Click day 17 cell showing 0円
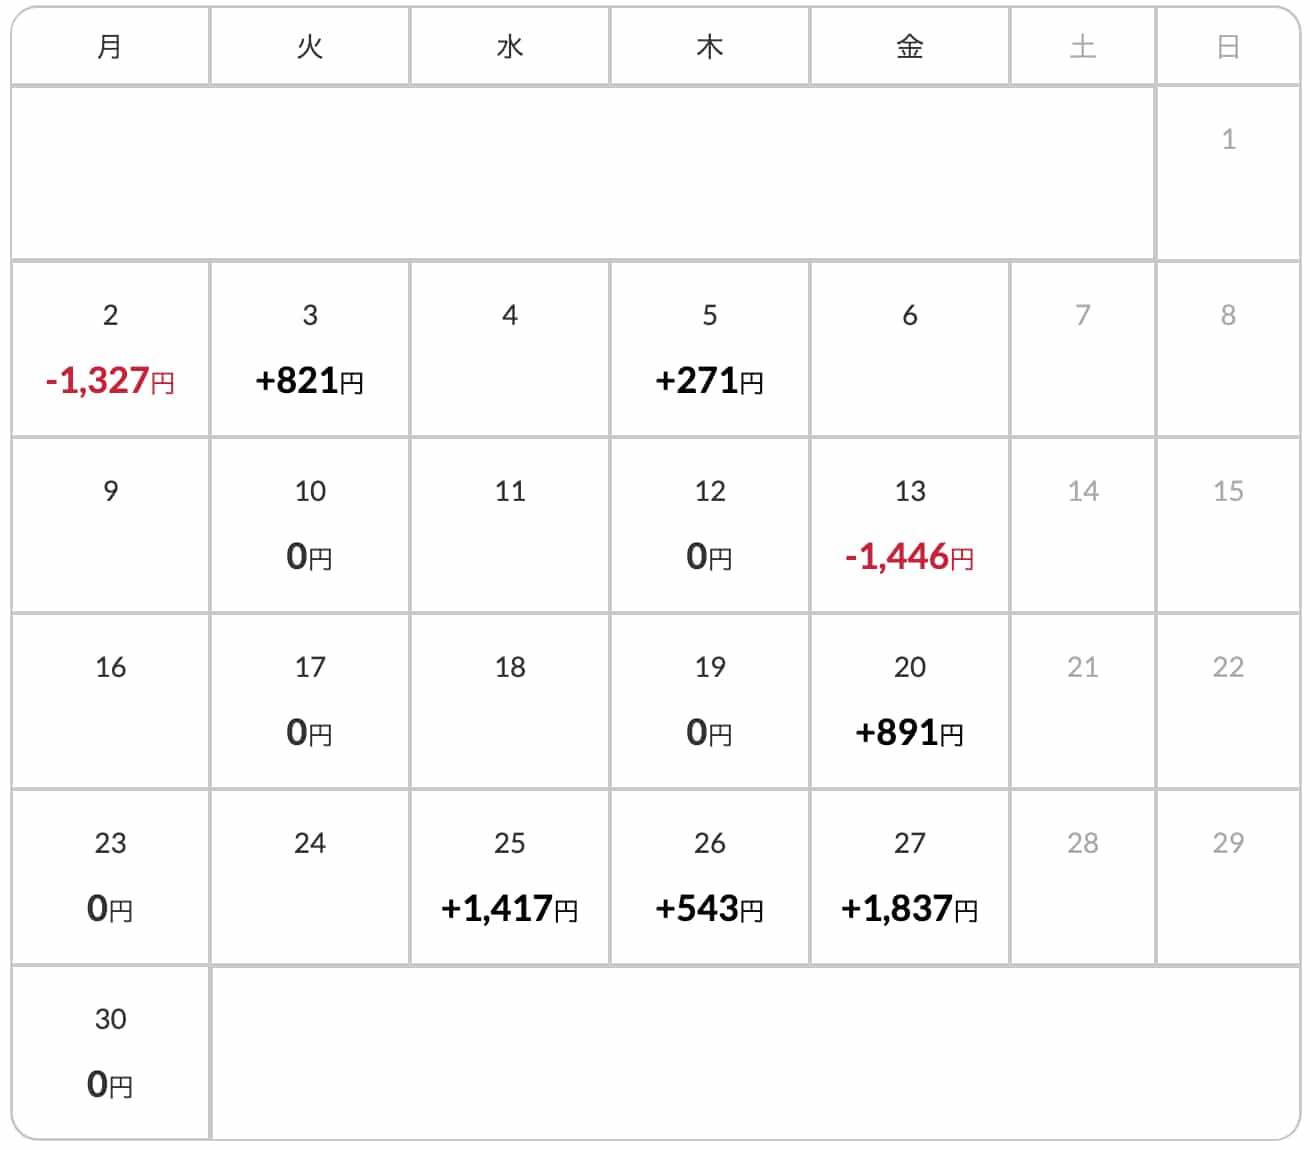1310x1150 pixels. click(x=310, y=701)
